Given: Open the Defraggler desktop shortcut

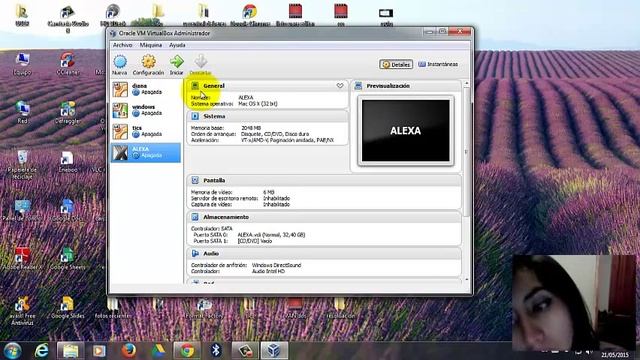Looking at the screenshot, I should point(68,112).
